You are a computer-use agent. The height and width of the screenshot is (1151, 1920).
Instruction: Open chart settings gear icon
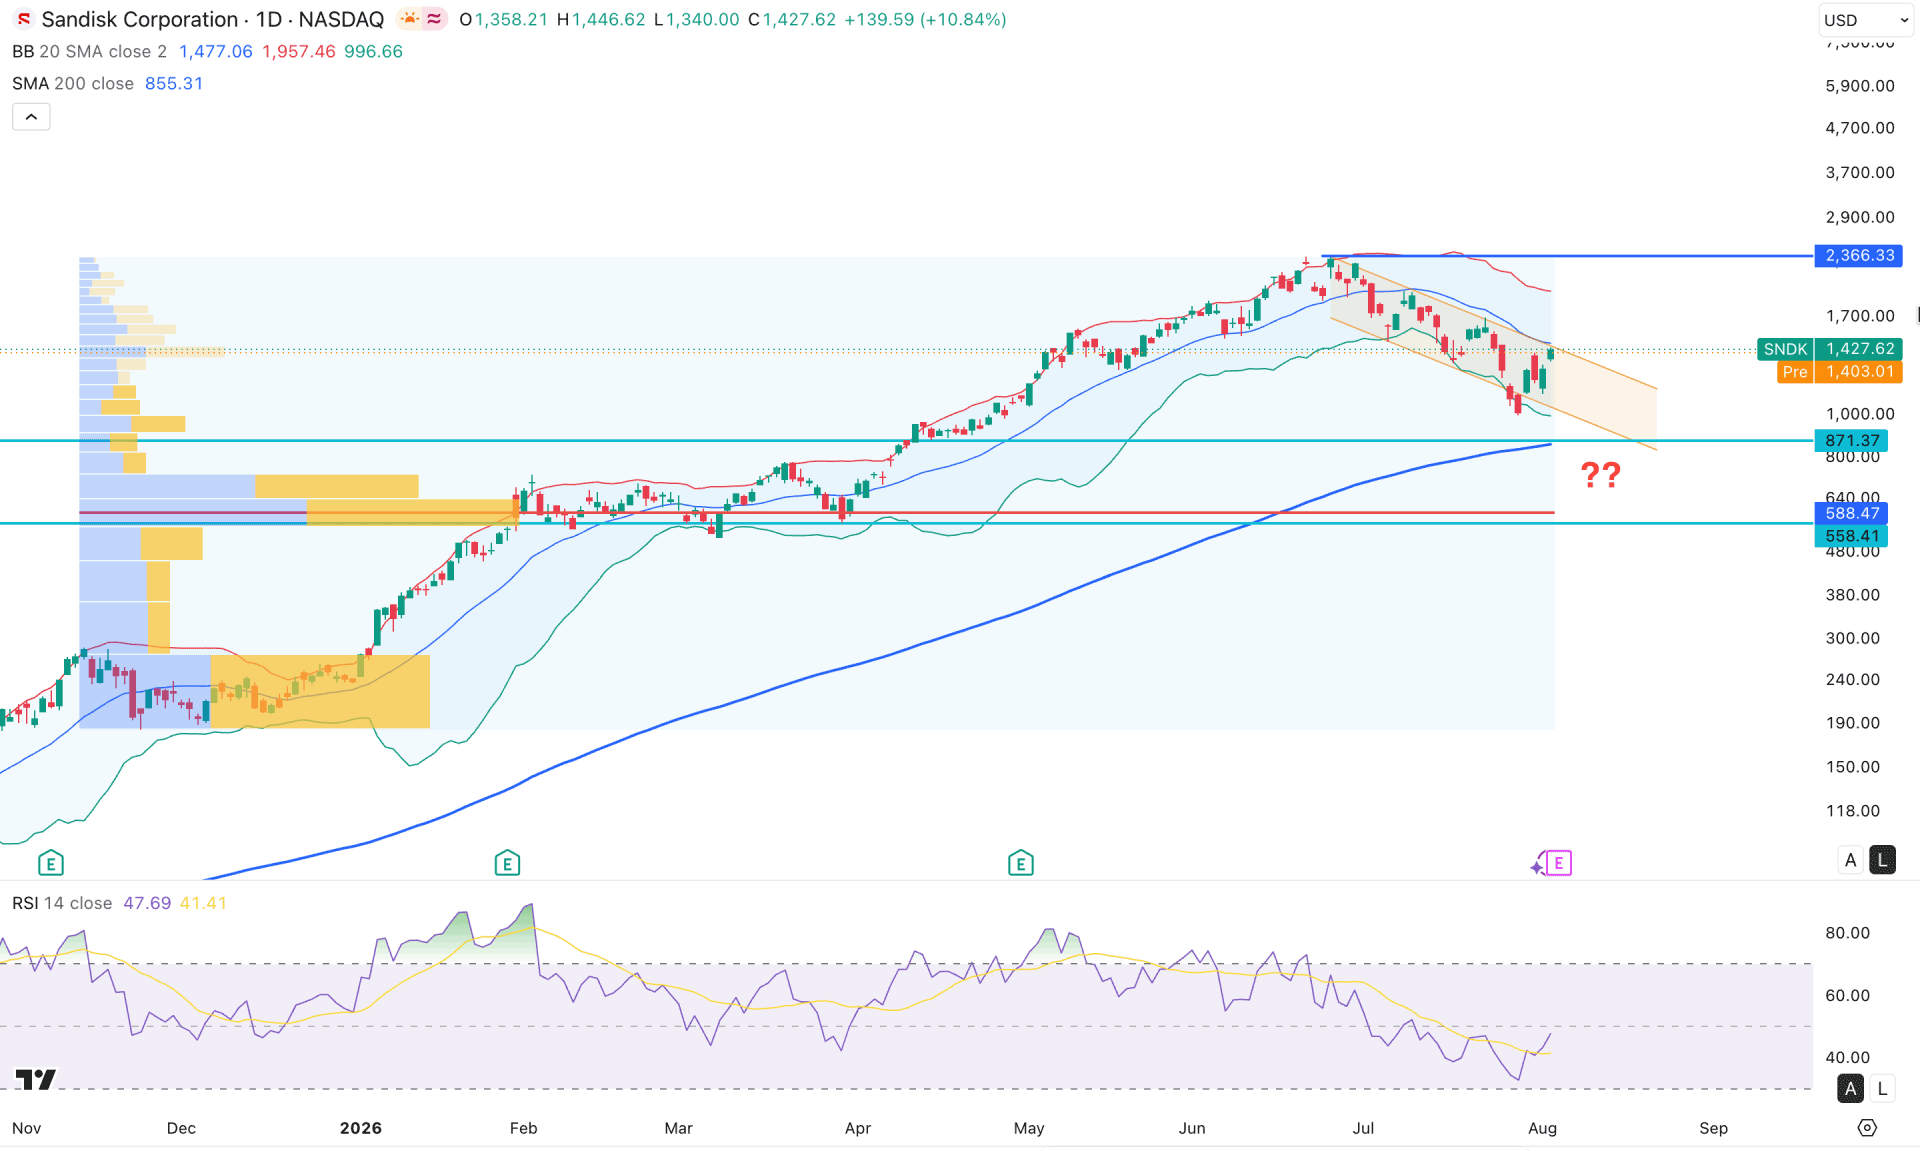pyautogui.click(x=1867, y=1128)
